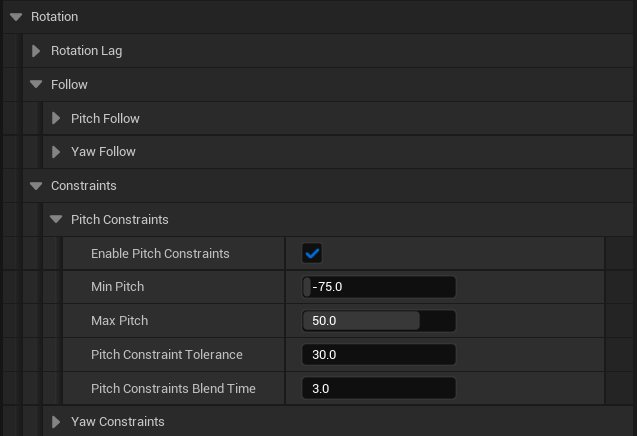Click the Constraints header label

coord(83,186)
